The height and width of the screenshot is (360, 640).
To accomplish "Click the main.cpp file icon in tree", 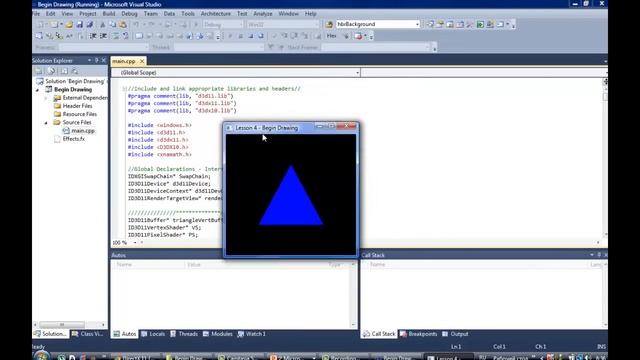I will click(66, 131).
